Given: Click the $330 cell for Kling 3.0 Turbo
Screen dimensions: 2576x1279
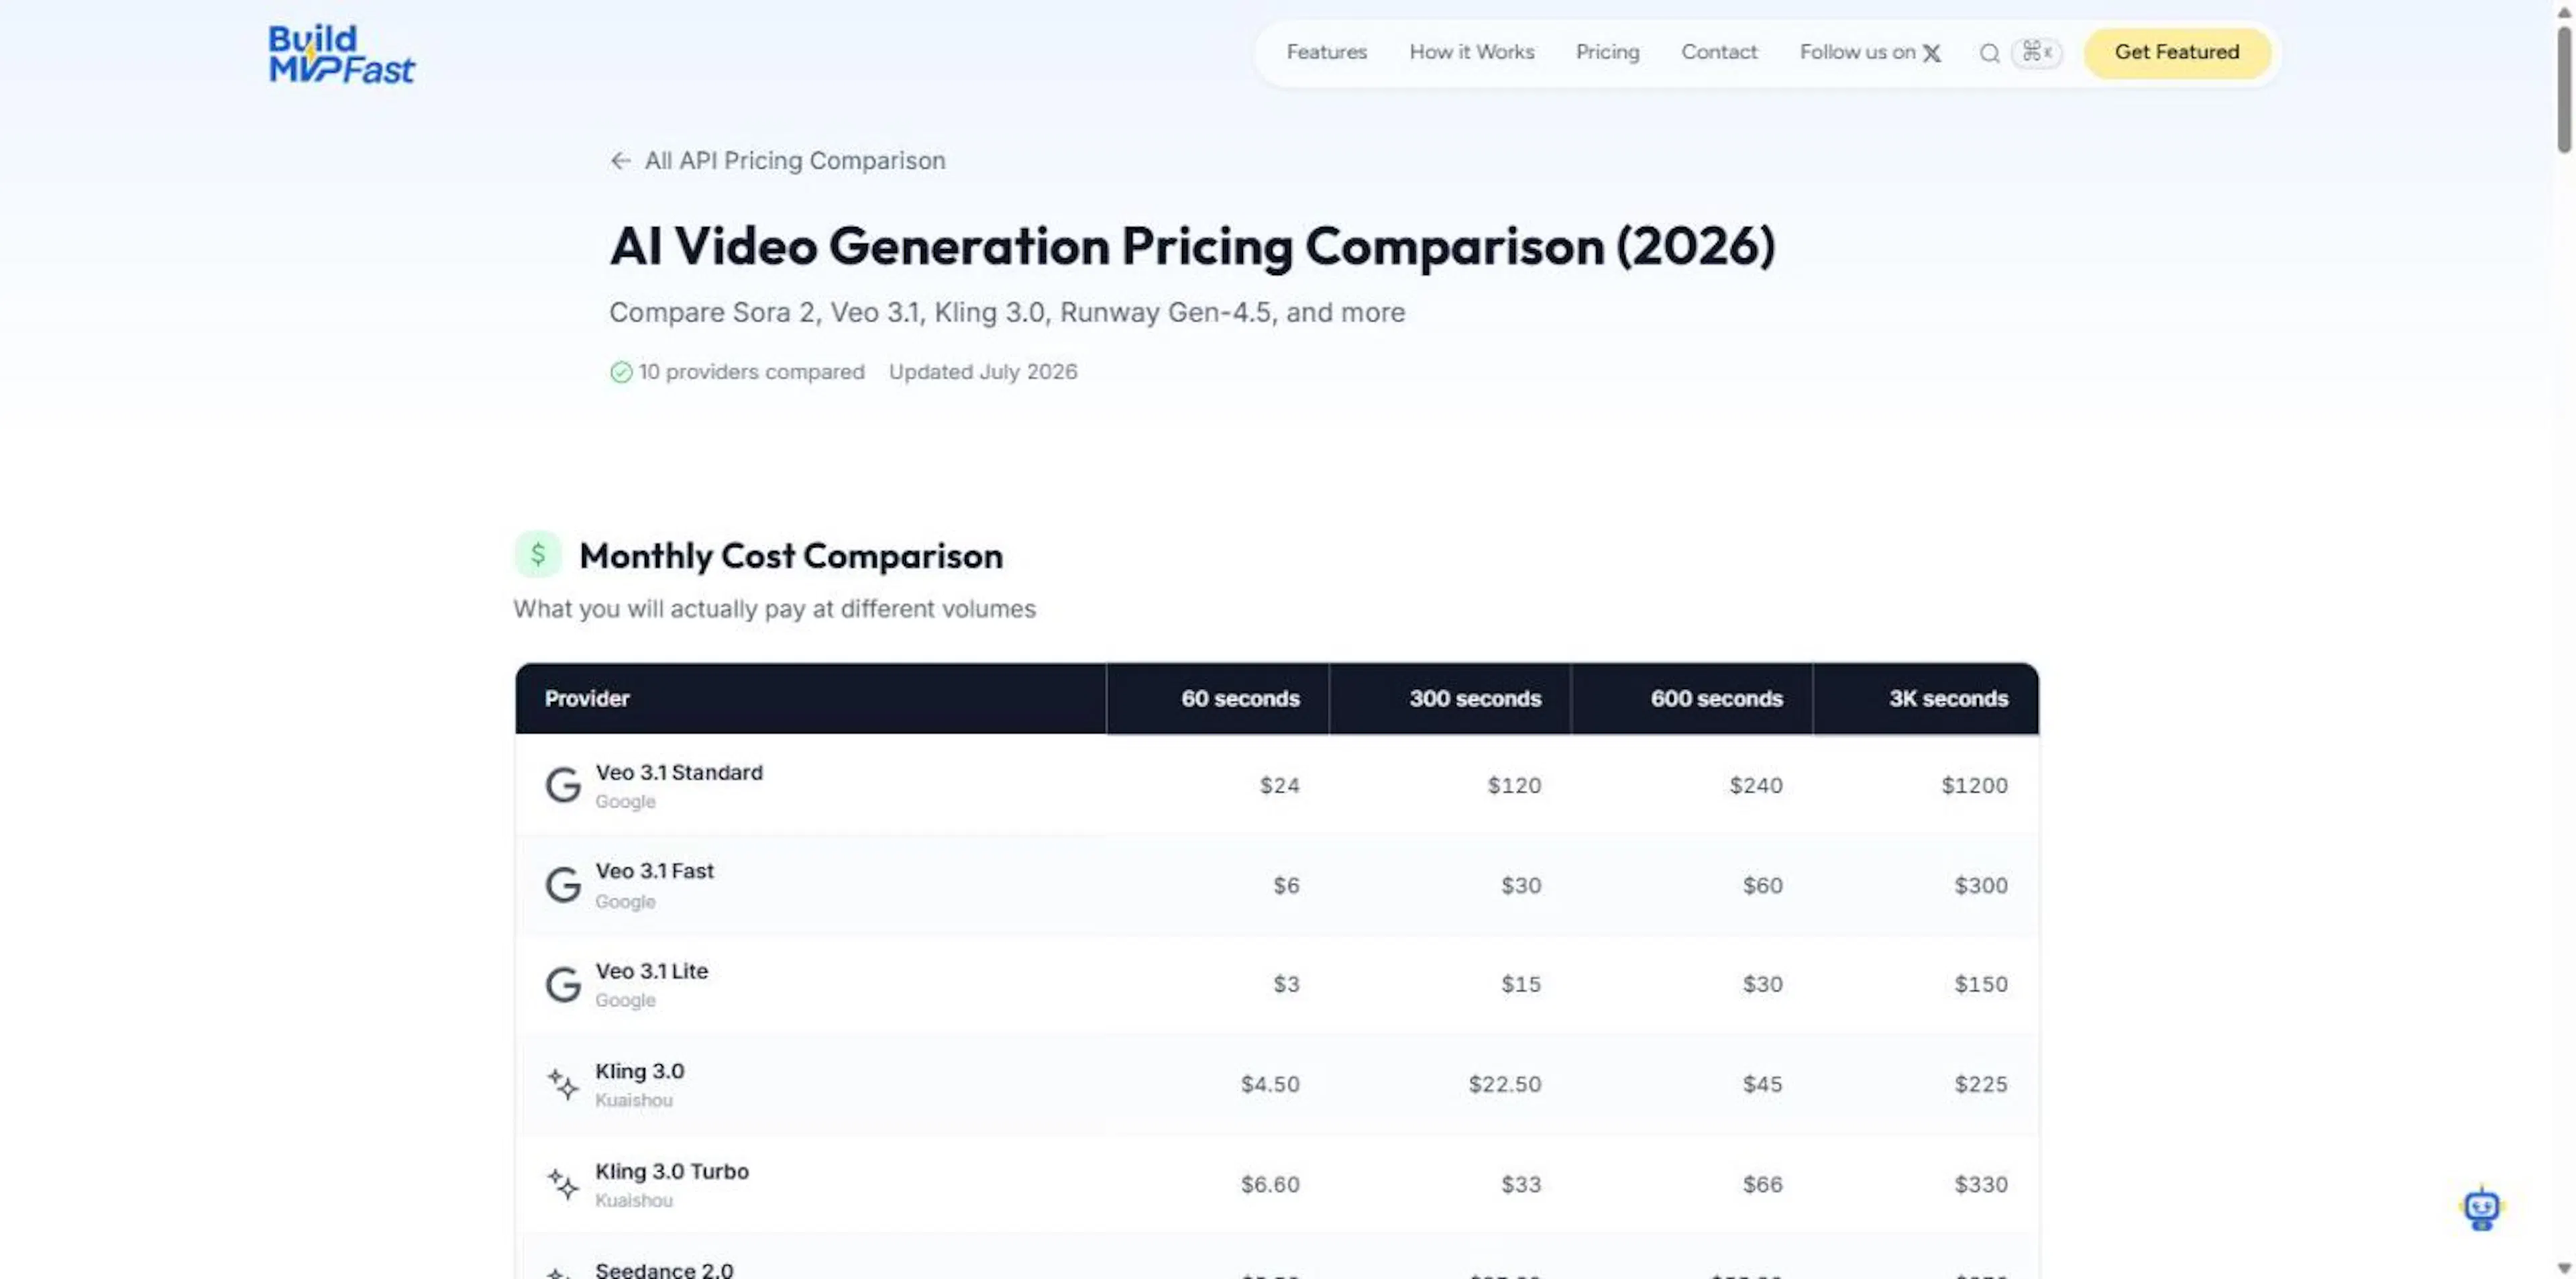Looking at the screenshot, I should 1981,1184.
